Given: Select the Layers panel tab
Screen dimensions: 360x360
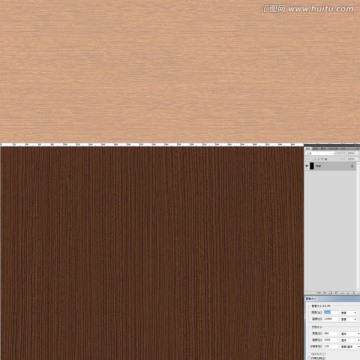Looking at the screenshot, I should click(309, 149).
